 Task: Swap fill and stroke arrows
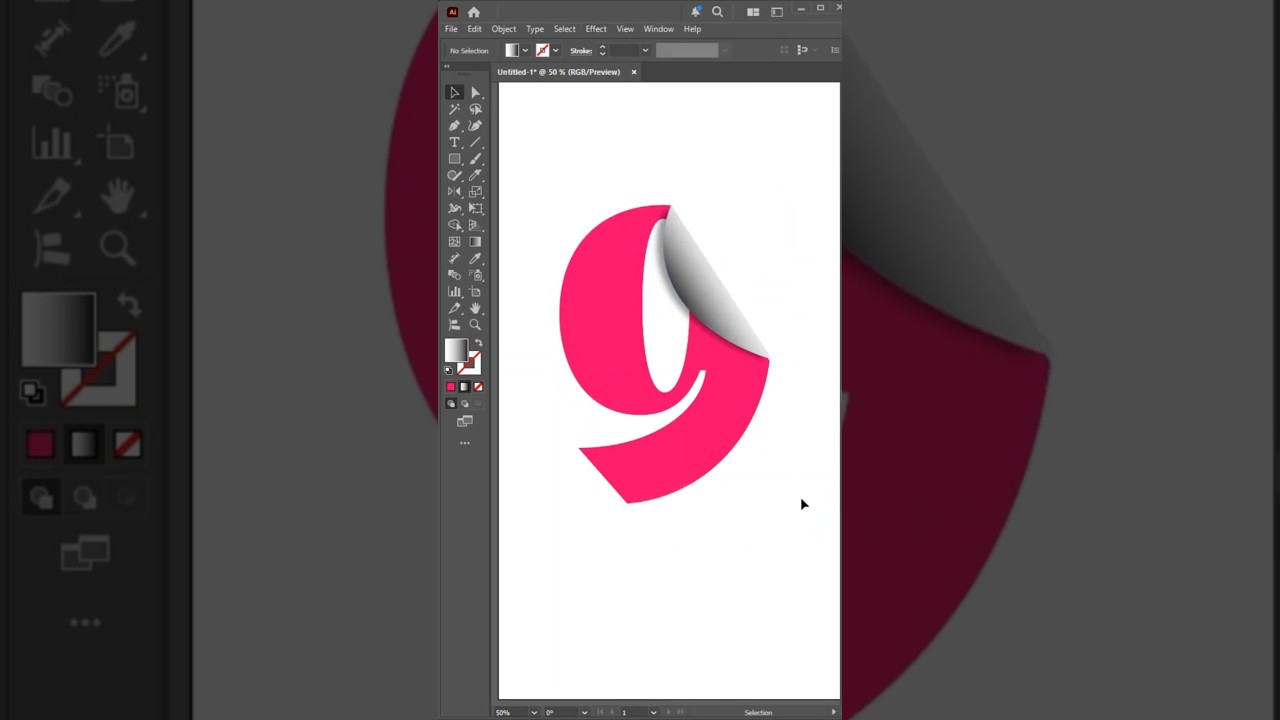(478, 343)
